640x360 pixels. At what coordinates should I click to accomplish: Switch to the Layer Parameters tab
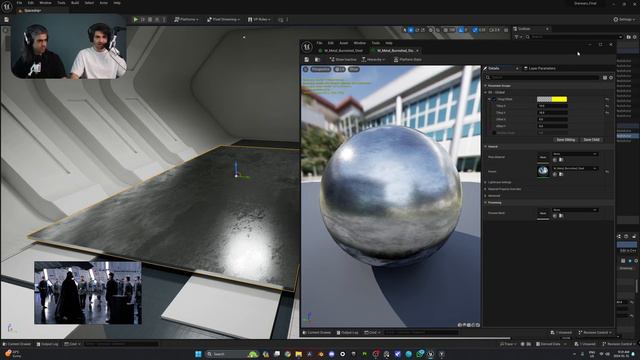pyautogui.click(x=540, y=68)
